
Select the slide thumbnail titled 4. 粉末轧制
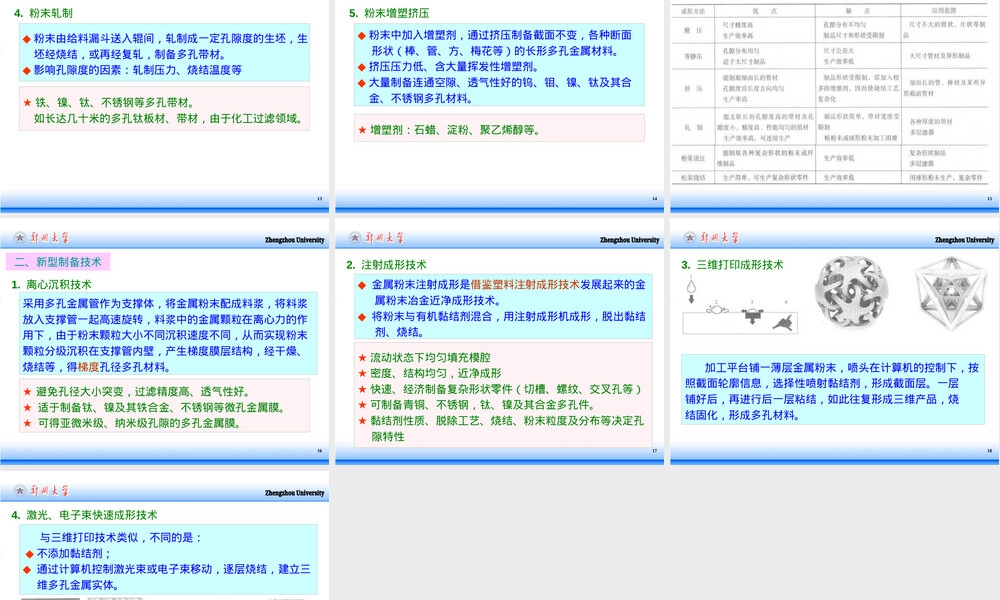(x=165, y=106)
